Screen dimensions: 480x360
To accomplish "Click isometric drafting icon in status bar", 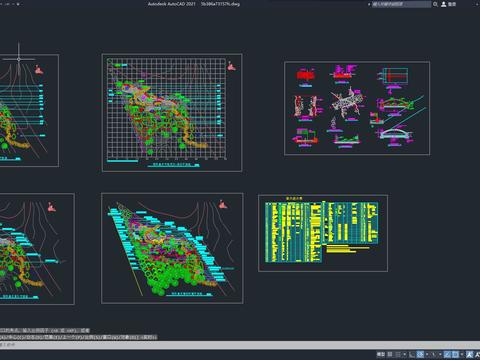I will click(x=434, y=354).
